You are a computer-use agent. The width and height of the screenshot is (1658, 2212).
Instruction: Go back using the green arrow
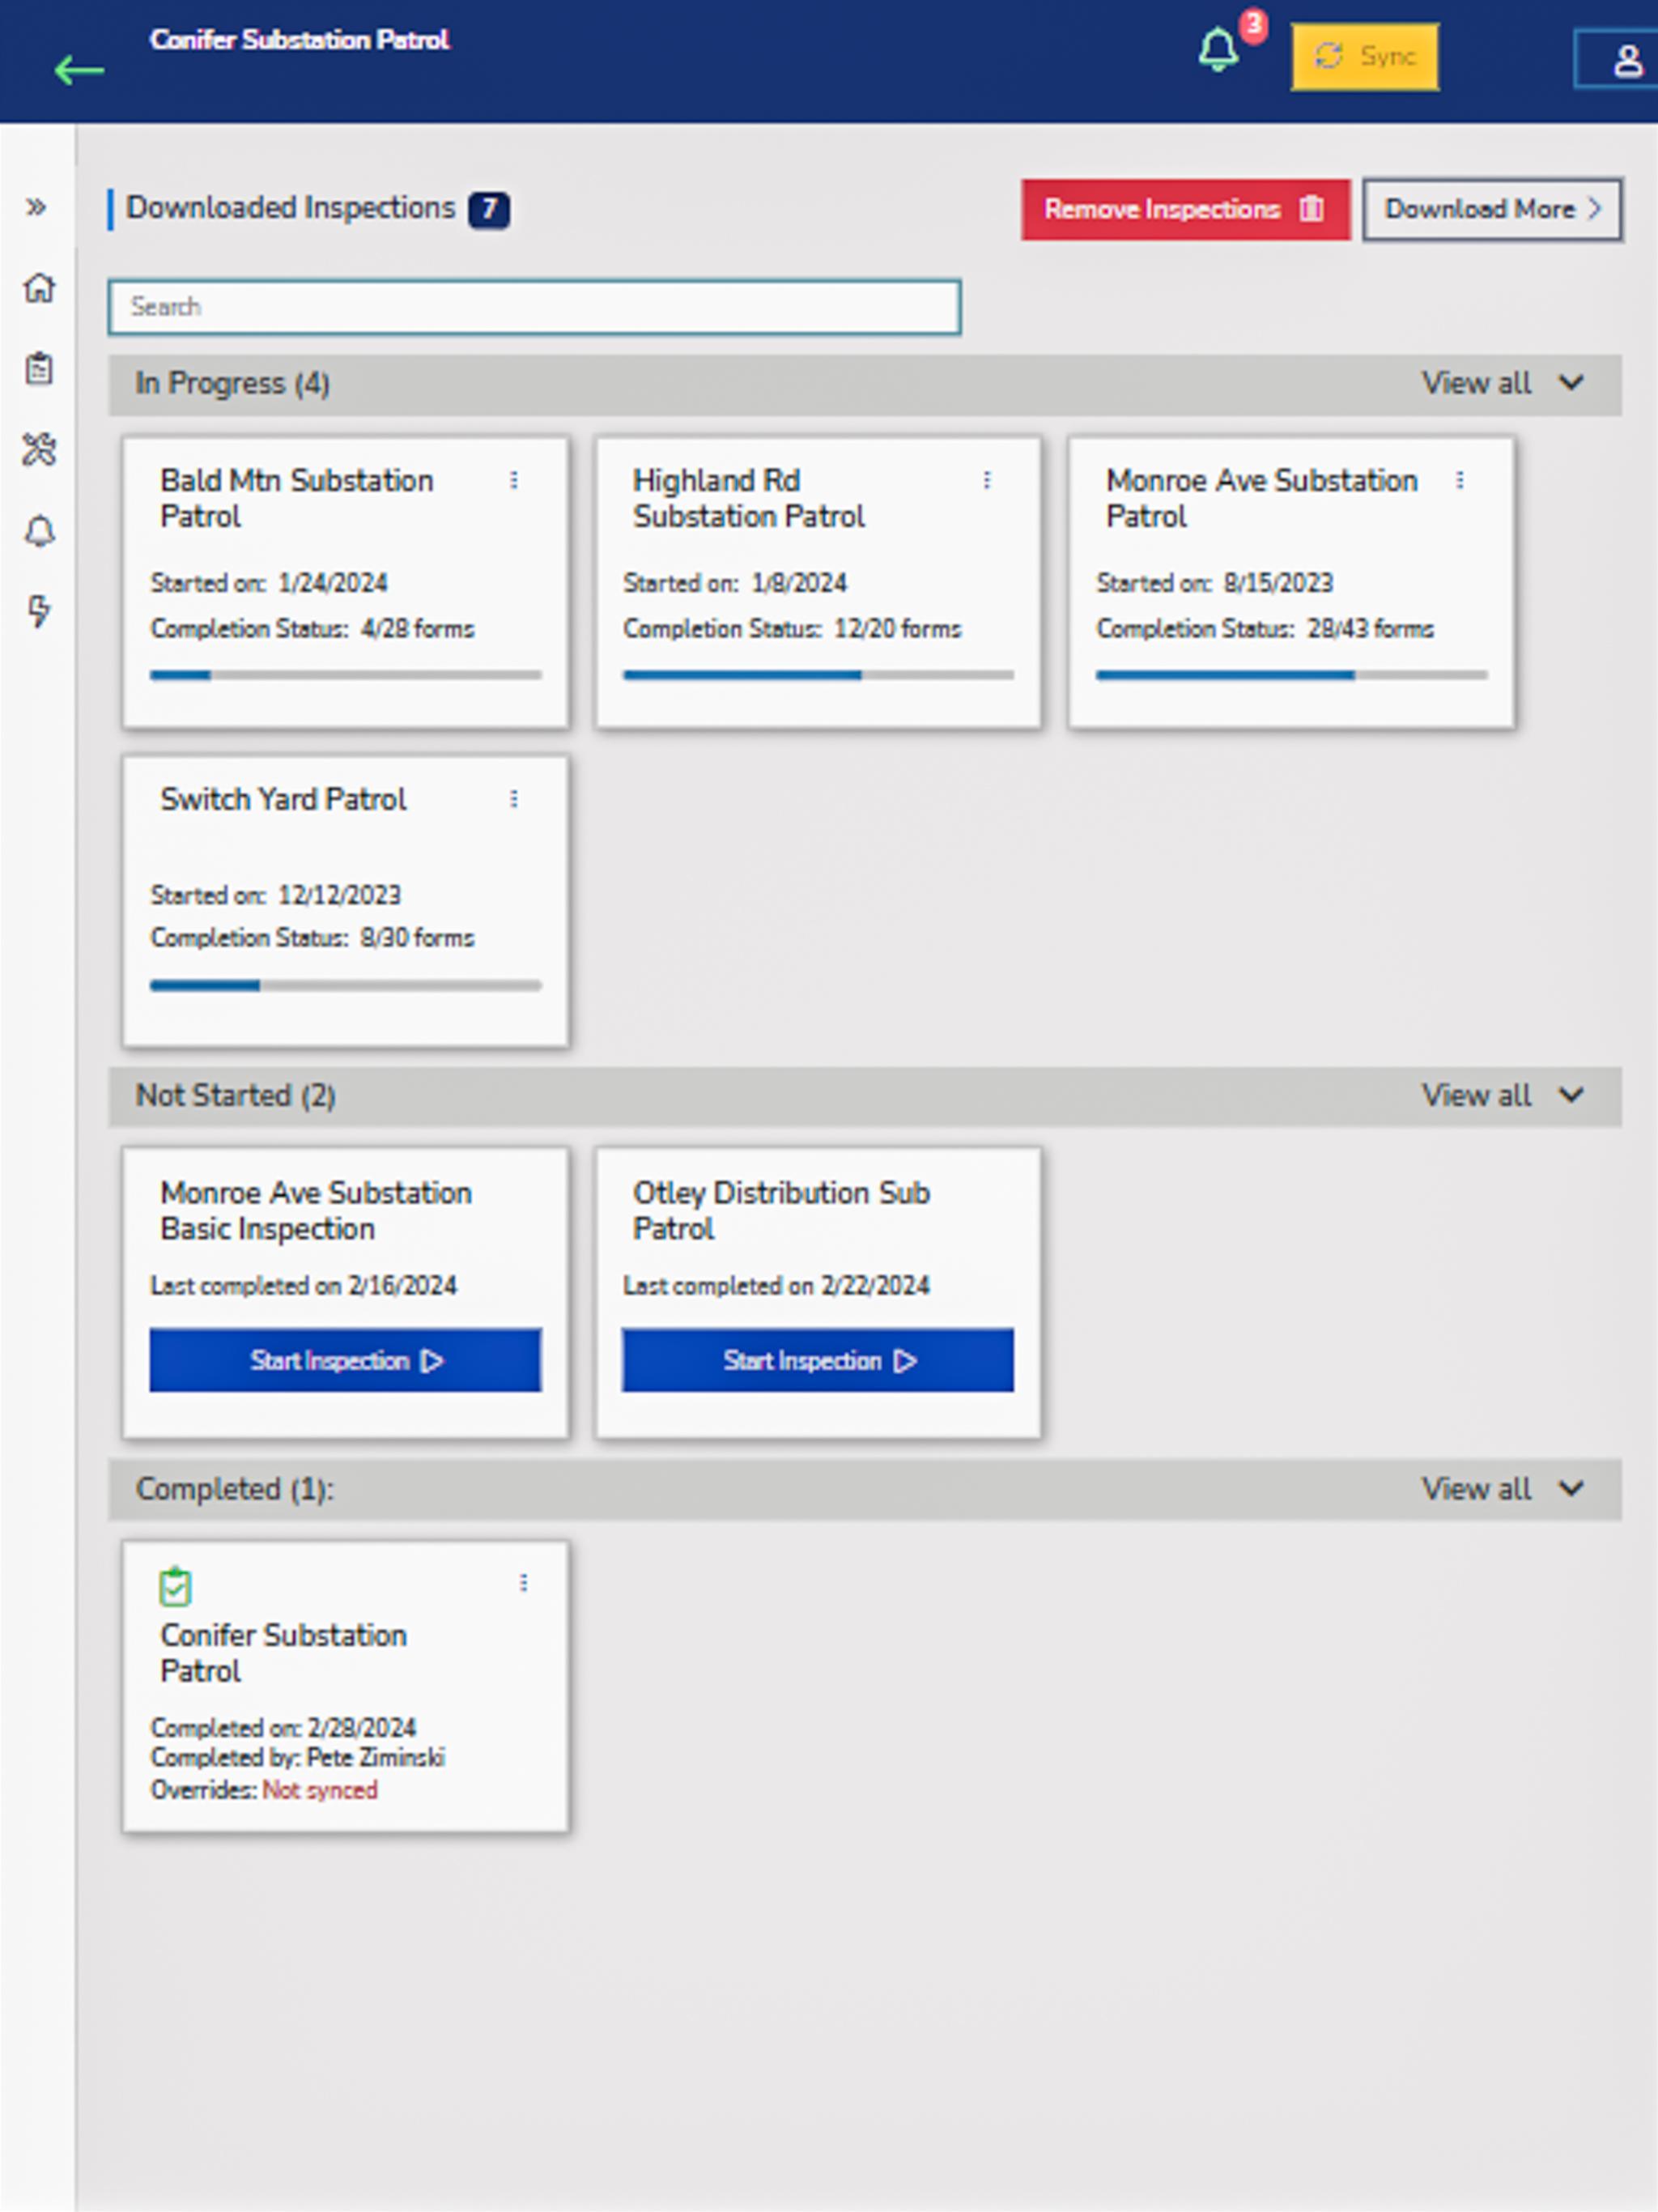pyautogui.click(x=79, y=70)
